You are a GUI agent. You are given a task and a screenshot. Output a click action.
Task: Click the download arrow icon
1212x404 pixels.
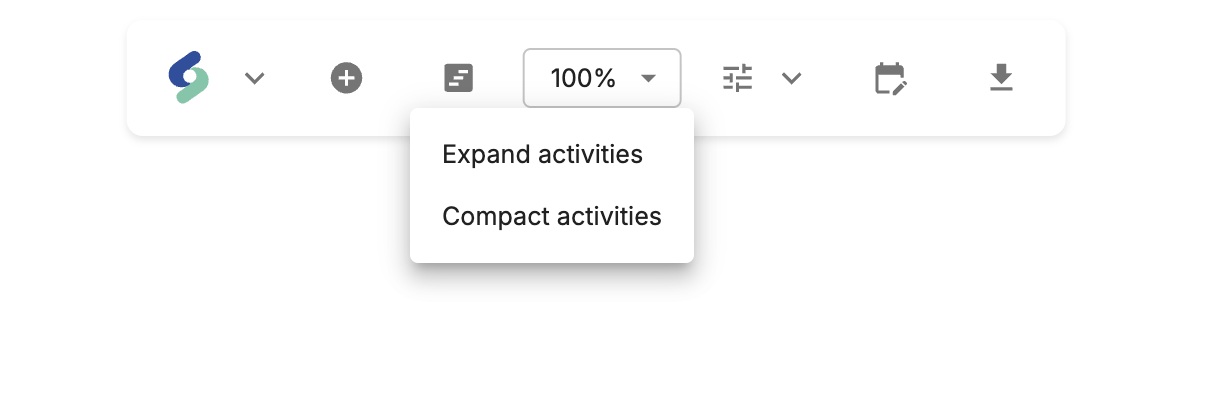1001,77
